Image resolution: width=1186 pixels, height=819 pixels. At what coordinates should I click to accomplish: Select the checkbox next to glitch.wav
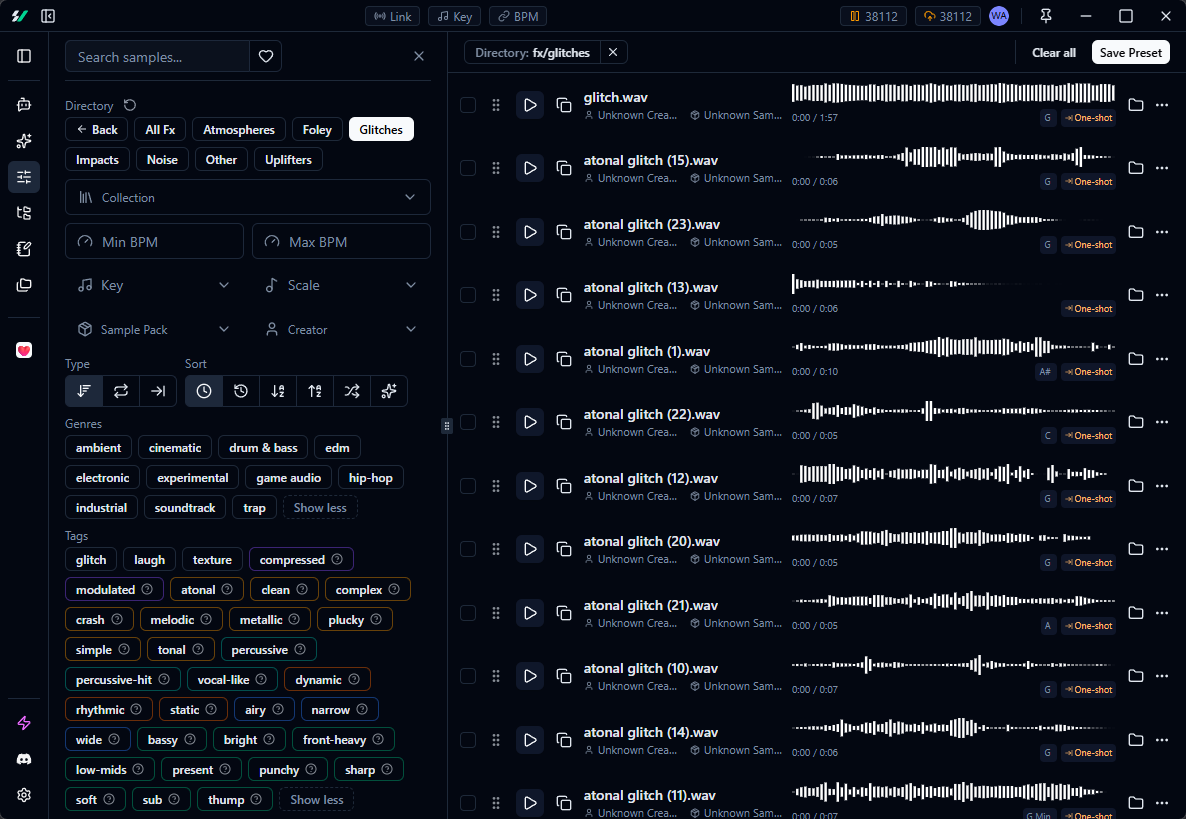click(x=467, y=104)
